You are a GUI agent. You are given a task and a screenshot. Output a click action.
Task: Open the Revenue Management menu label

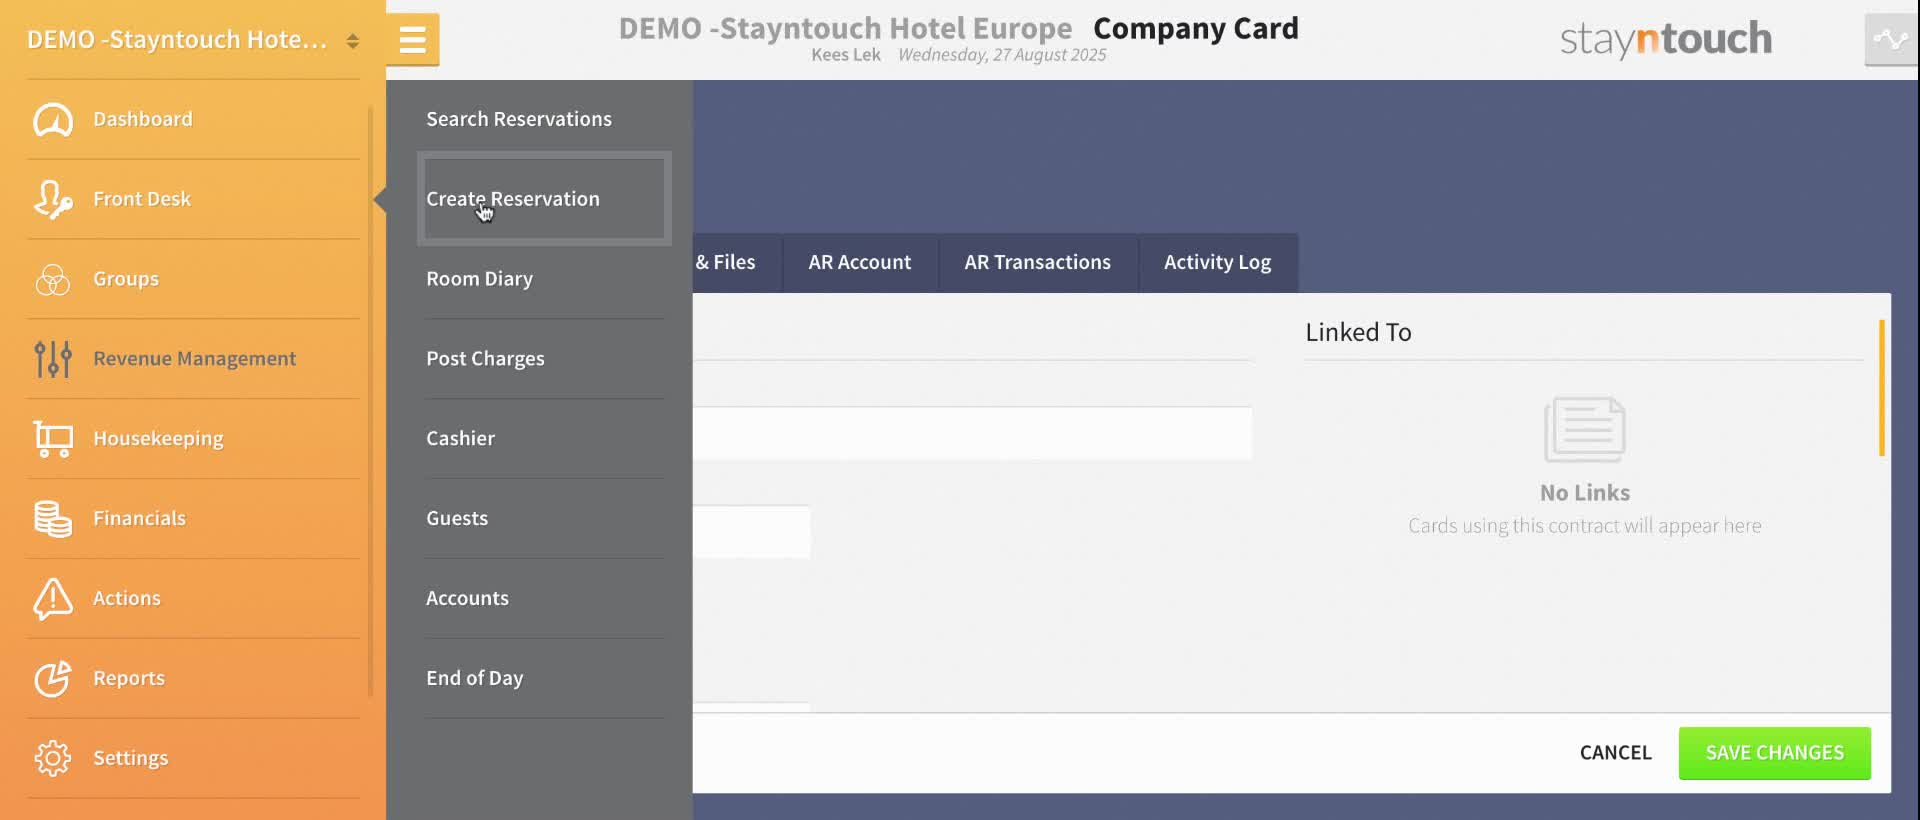195,359
